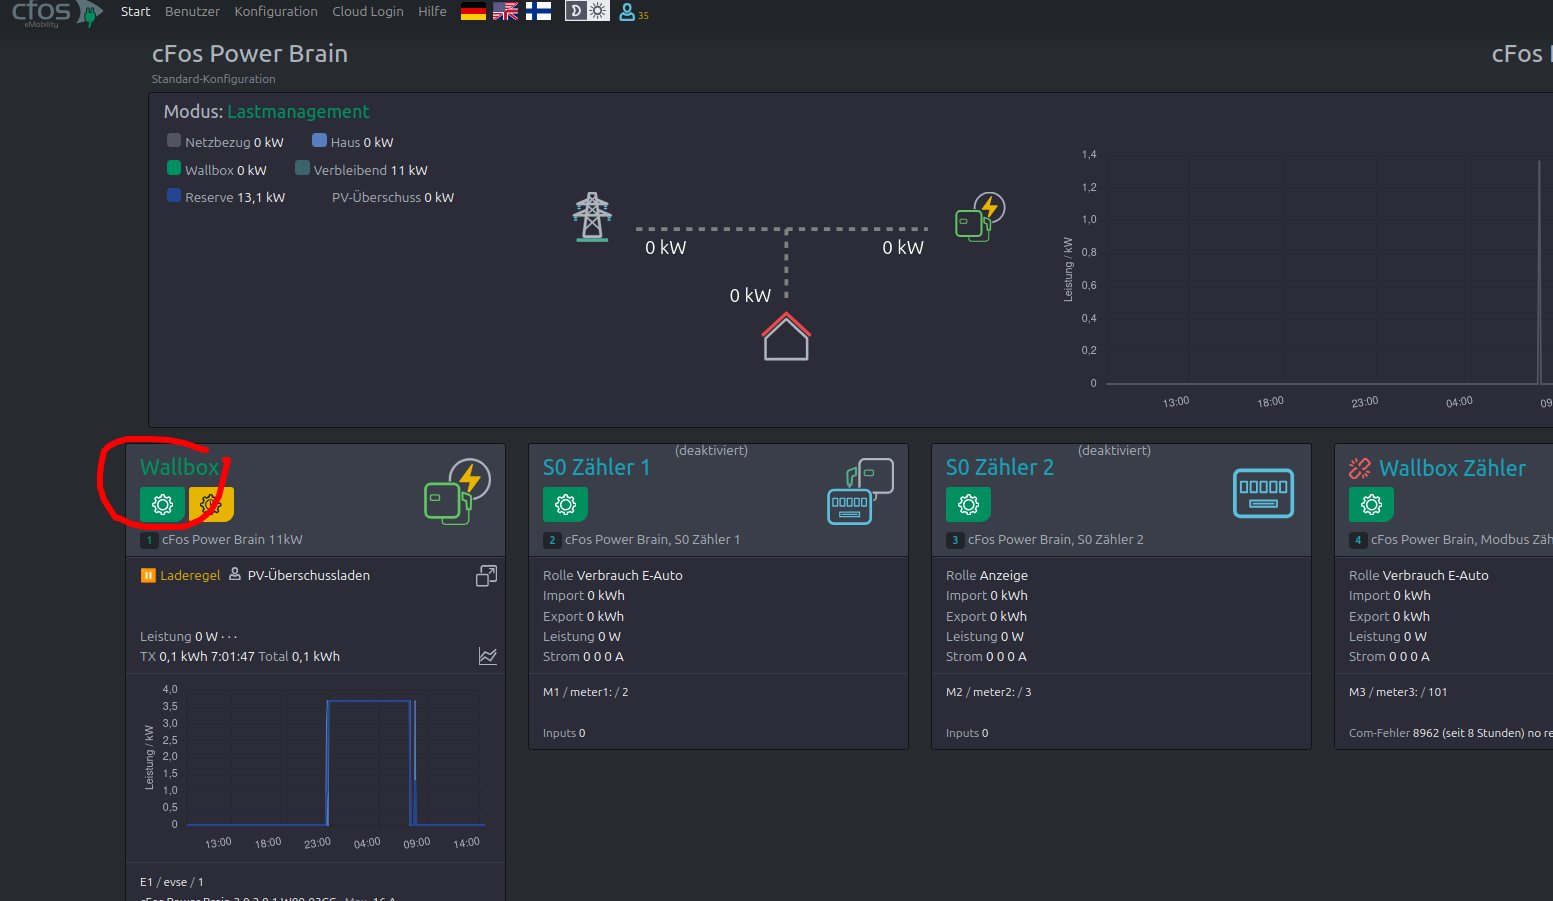
Task: Click cFos Power Brain, S0 Zähler 1 label
Action: pos(652,539)
